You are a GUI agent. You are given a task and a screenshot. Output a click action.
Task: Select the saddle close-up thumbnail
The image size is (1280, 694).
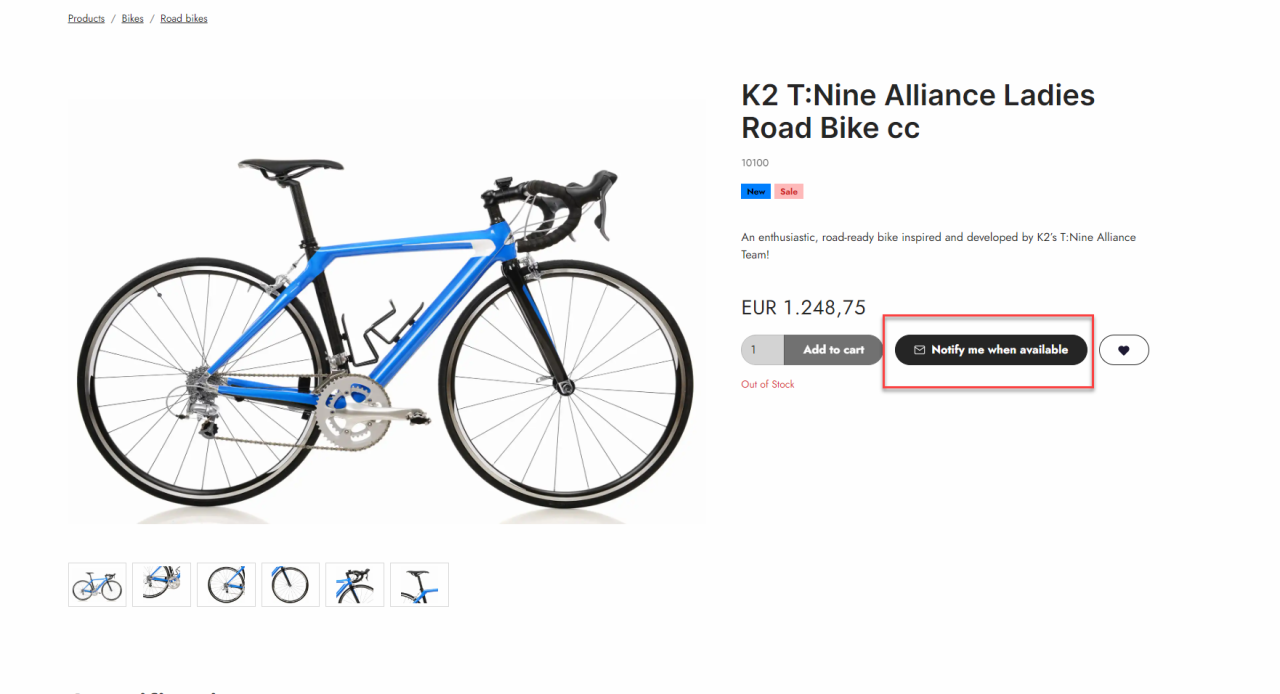pyautogui.click(x=419, y=585)
